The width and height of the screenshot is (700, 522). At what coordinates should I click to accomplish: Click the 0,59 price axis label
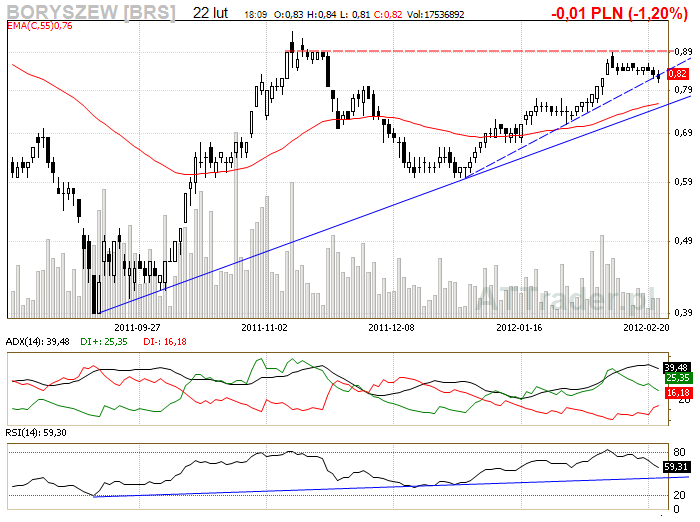[683, 182]
